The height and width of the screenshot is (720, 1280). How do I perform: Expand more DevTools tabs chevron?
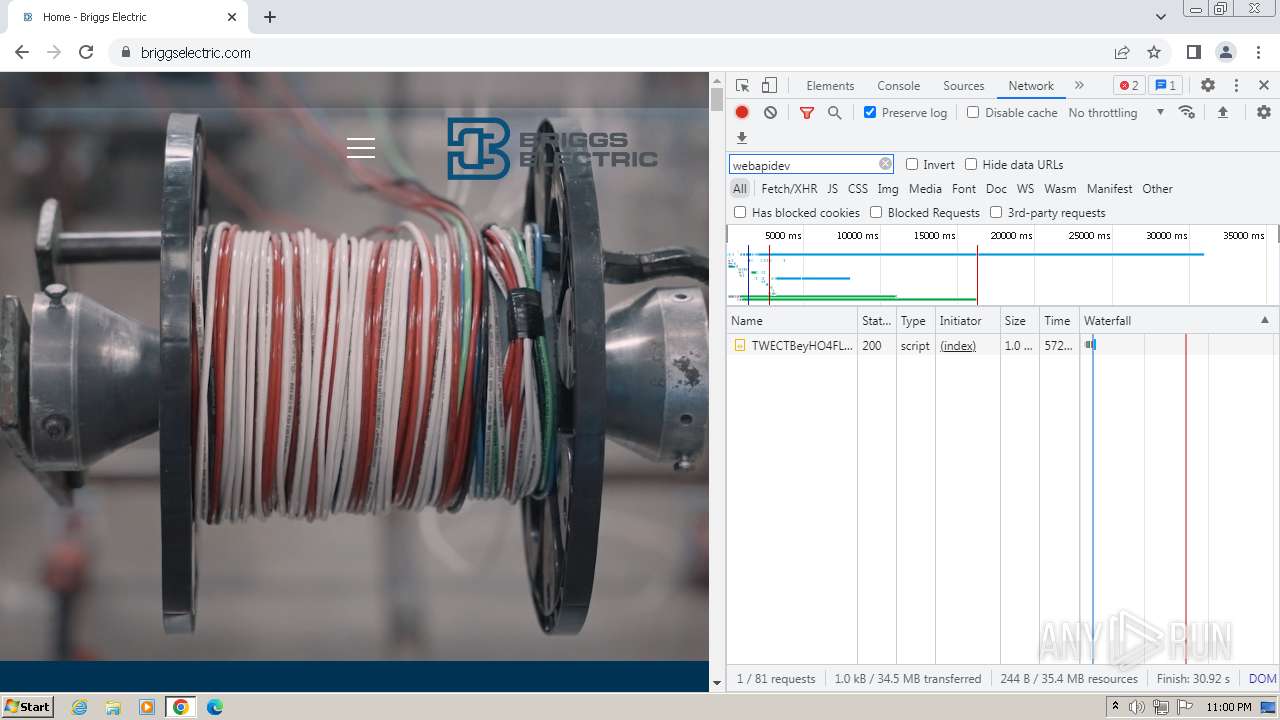1079,85
